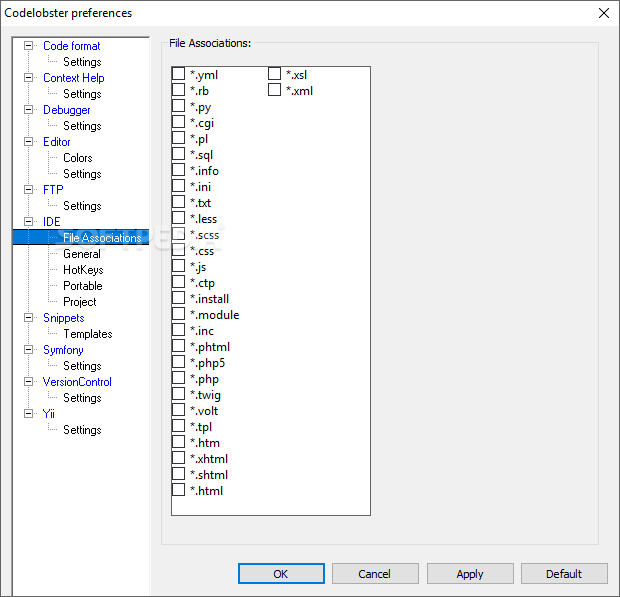Open Settings under FTP
620x597 pixels.
click(x=82, y=206)
